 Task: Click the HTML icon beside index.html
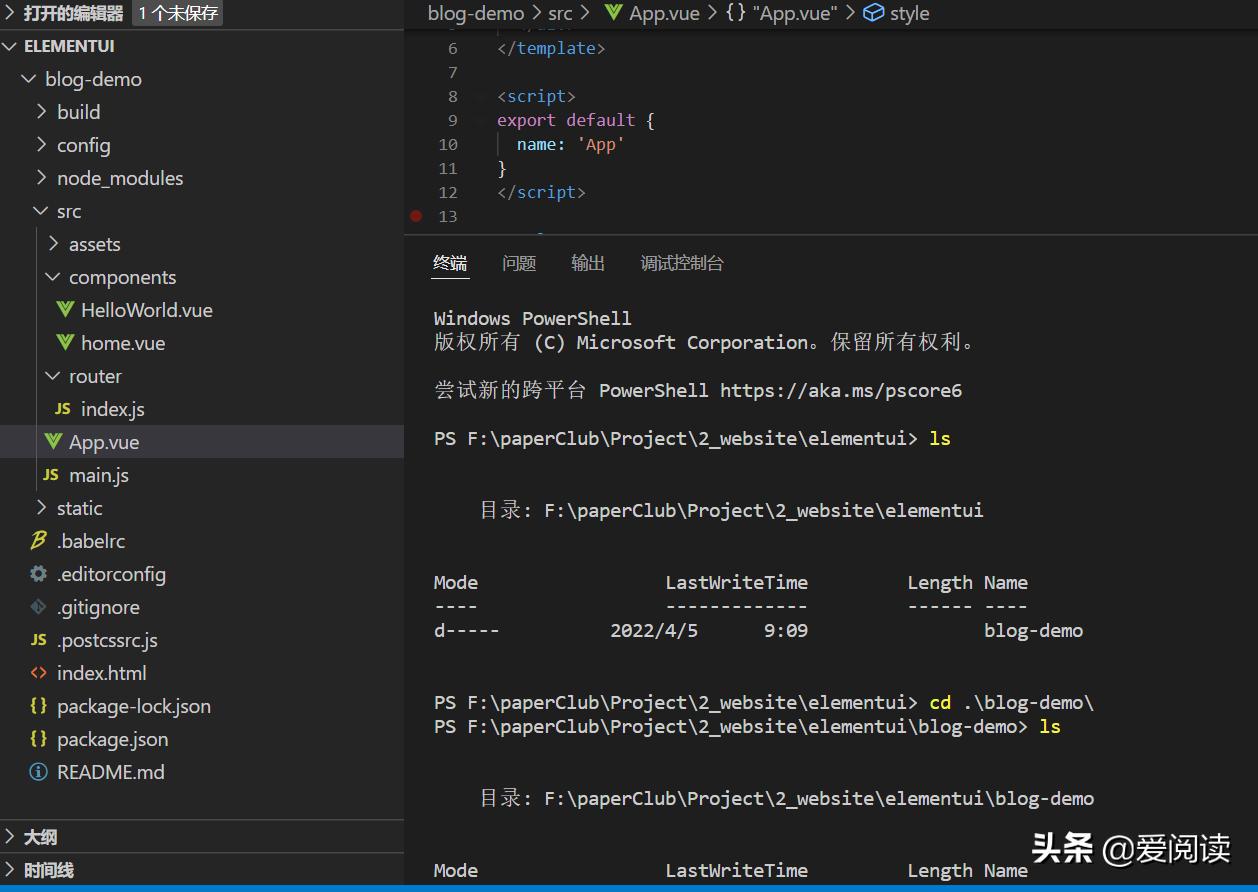click(x=39, y=673)
